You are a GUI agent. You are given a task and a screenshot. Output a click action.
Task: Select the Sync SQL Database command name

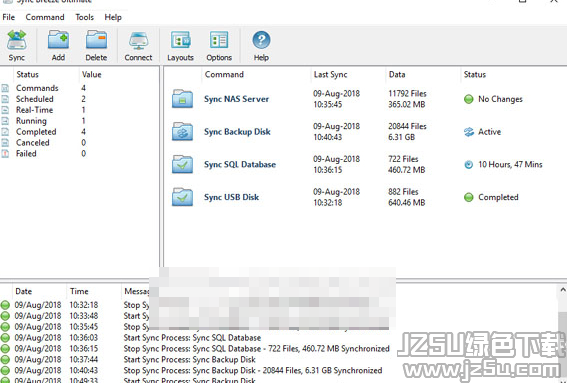click(x=240, y=164)
